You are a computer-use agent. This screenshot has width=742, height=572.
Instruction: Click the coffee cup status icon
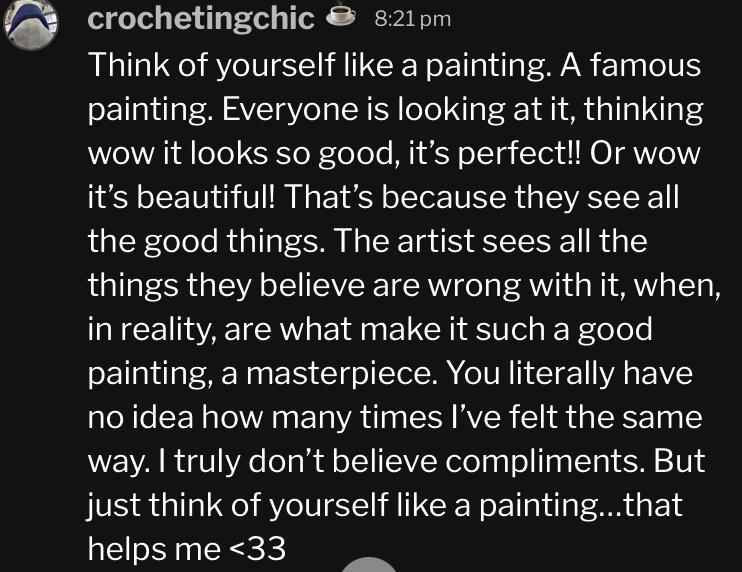coord(341,15)
